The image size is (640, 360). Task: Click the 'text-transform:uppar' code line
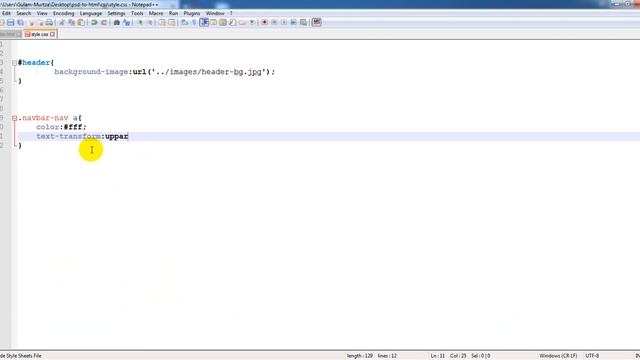click(82, 136)
